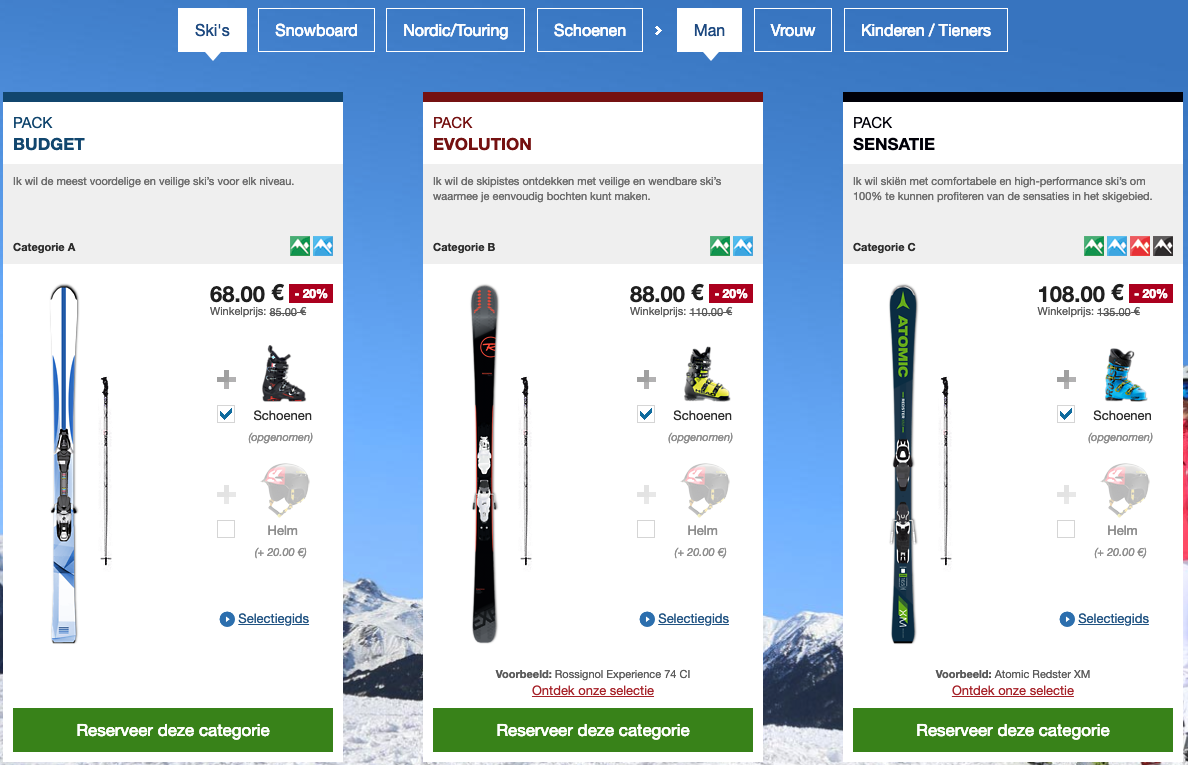Click the Budget pack ski boot icon
The height and width of the screenshot is (765, 1188).
[x=283, y=373]
